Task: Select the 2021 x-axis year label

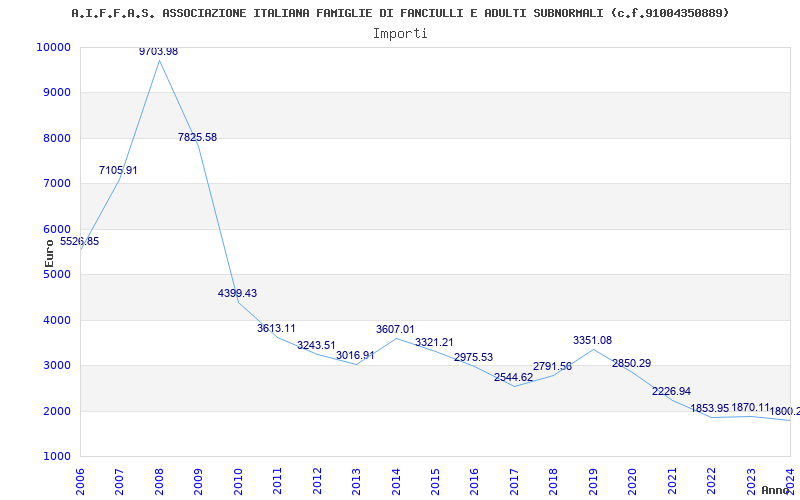Action: point(672,481)
